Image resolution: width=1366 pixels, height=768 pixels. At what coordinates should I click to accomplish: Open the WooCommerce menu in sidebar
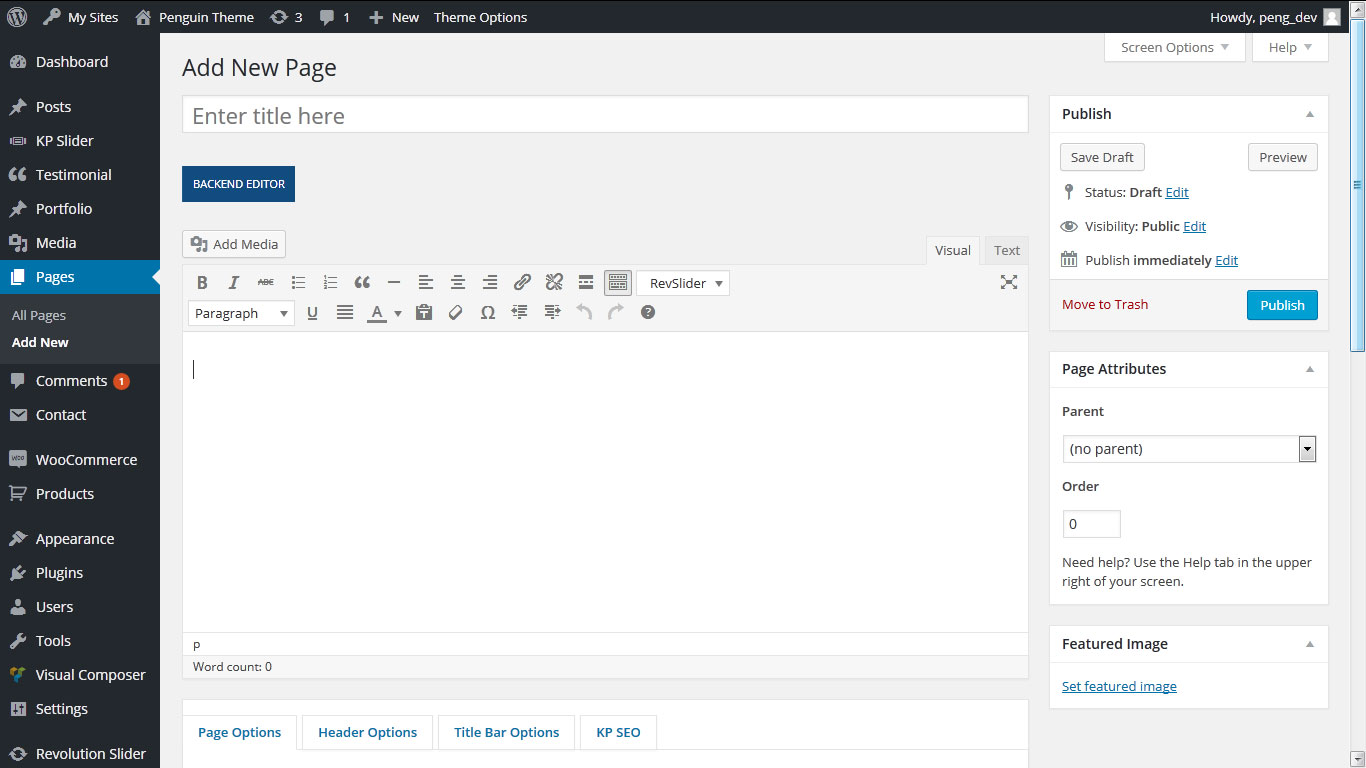86,460
